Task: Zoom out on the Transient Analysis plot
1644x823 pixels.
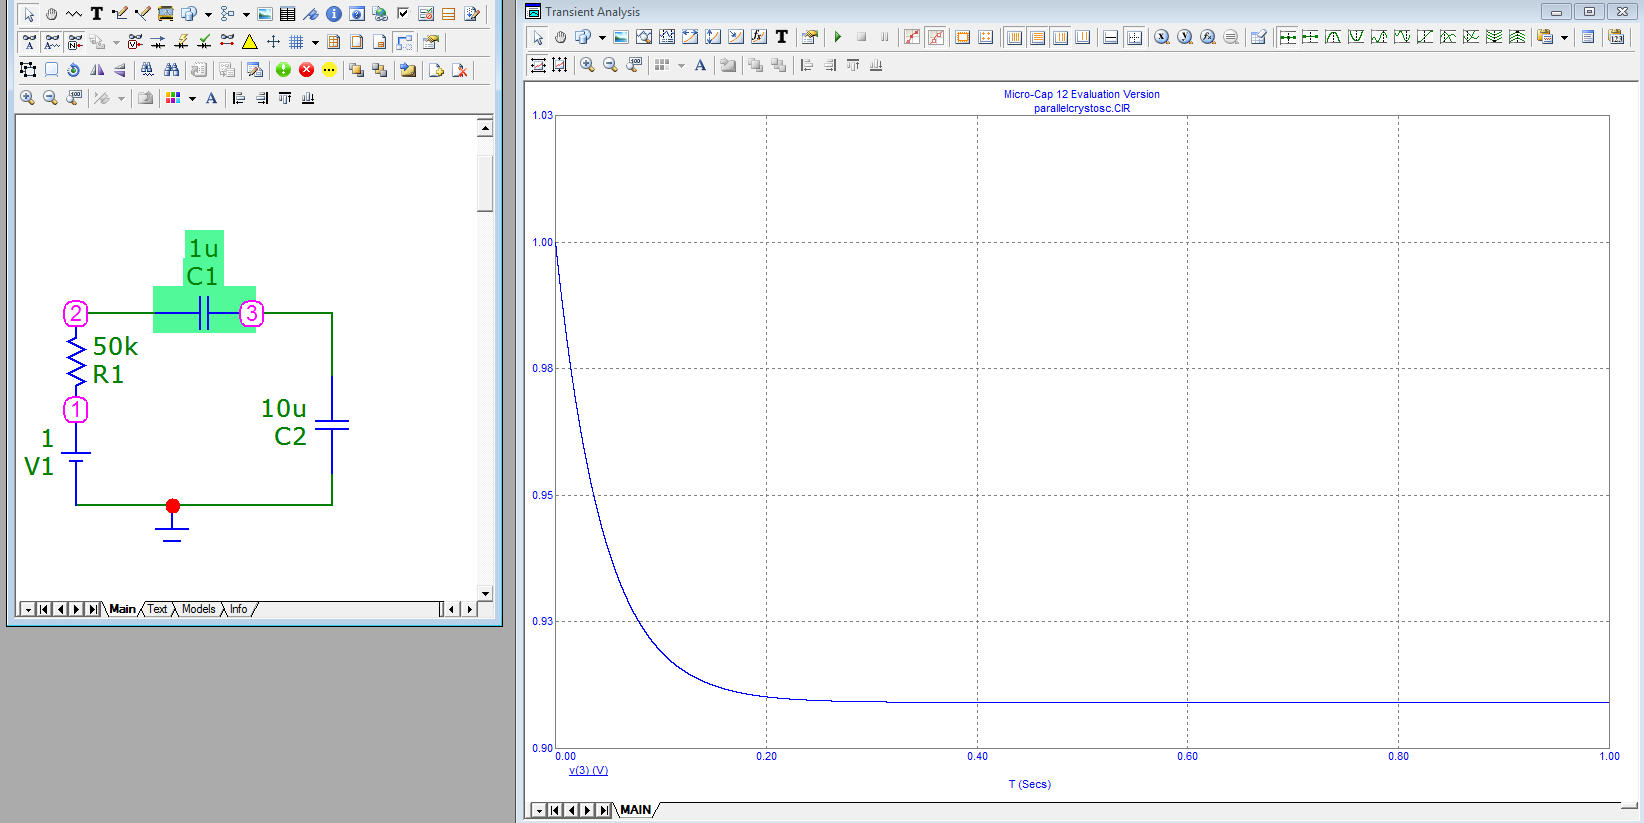Action: point(610,65)
